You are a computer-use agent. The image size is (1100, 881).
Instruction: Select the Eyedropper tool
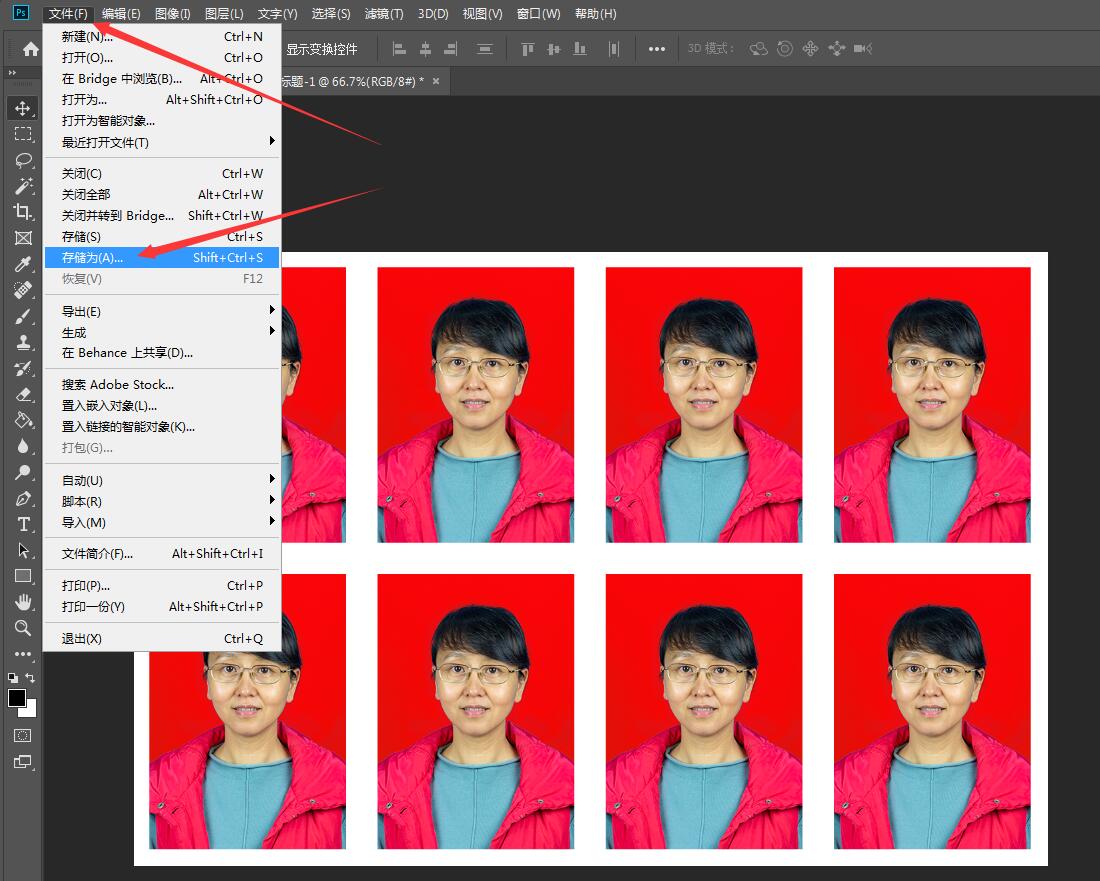22,264
